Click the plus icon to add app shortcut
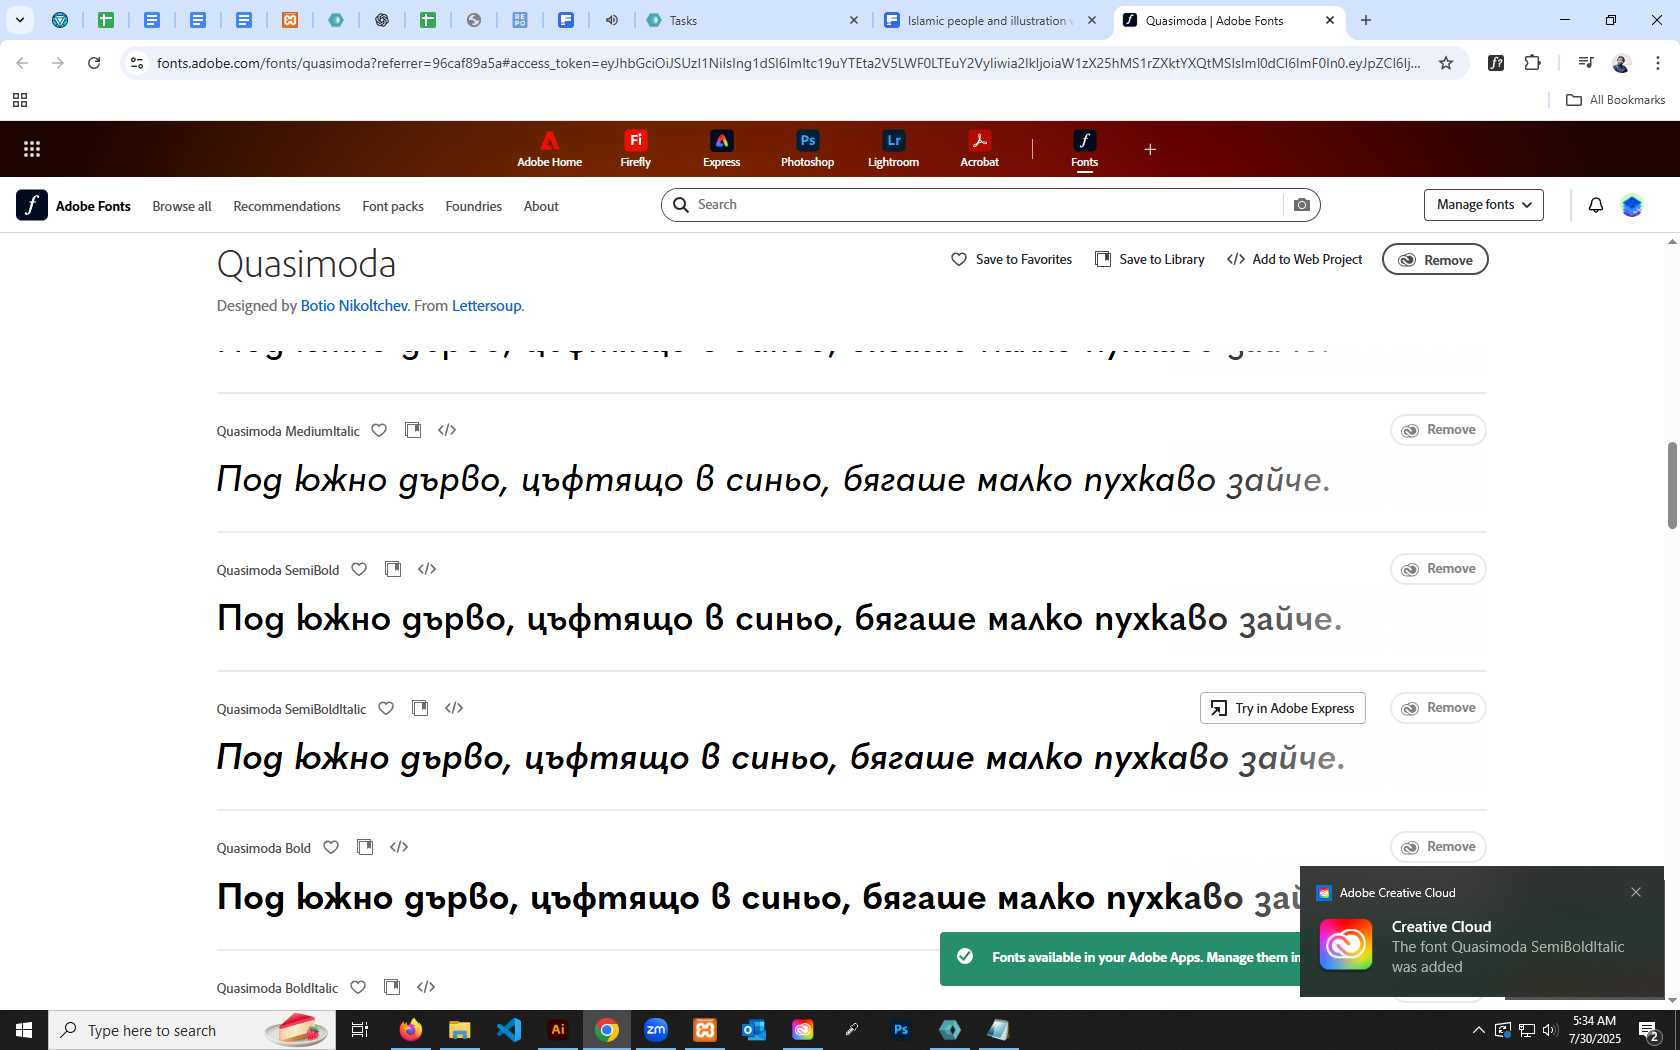 (x=1150, y=149)
